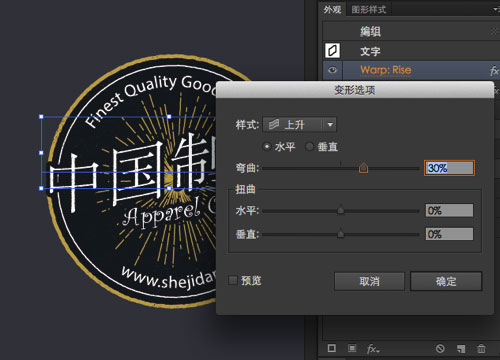Viewport: 500px width, 360px height.
Task: Click the 取消 button
Action: point(369,281)
